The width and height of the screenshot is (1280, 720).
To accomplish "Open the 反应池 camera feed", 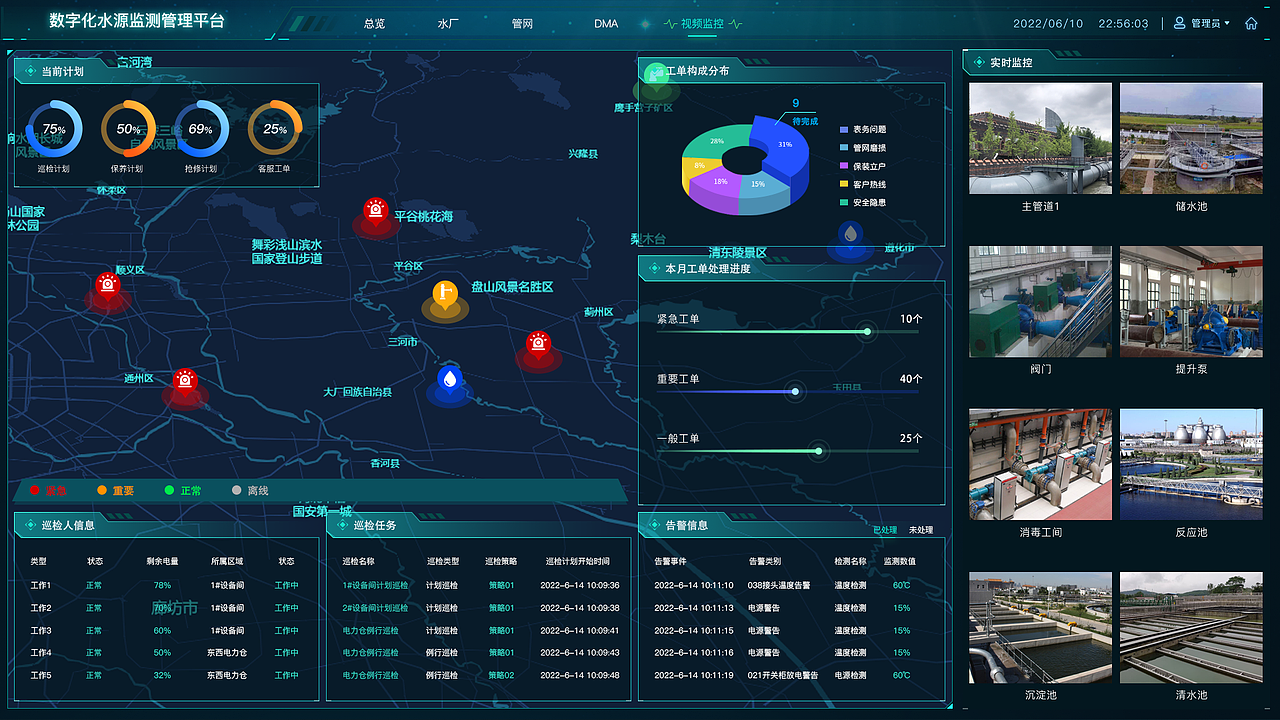I will 1191,464.
